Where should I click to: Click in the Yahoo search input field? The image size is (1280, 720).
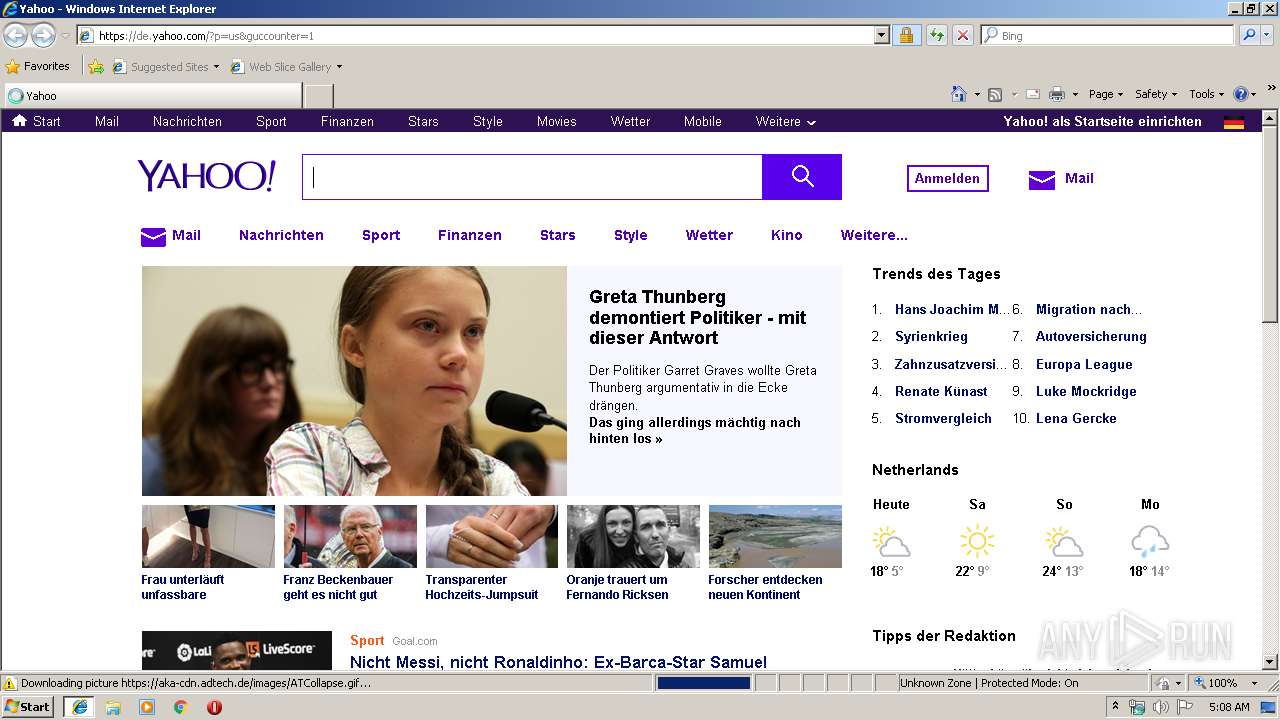click(532, 177)
